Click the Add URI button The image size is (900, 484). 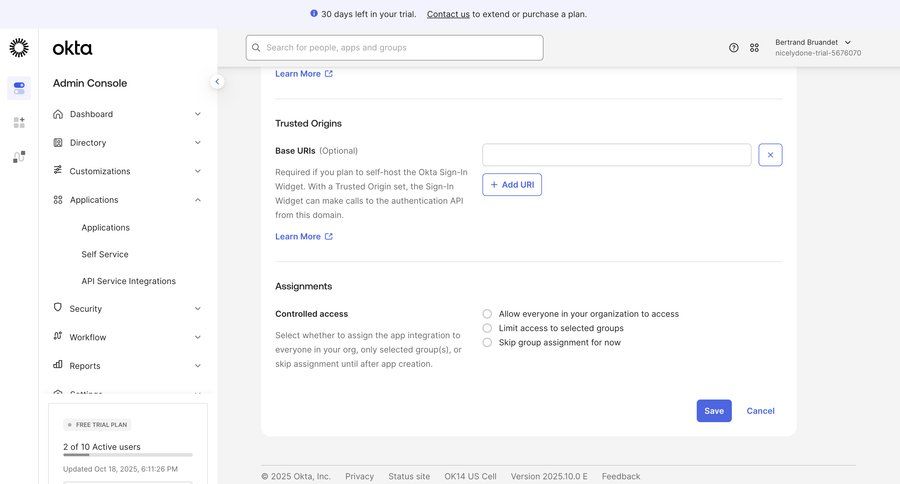click(x=512, y=185)
